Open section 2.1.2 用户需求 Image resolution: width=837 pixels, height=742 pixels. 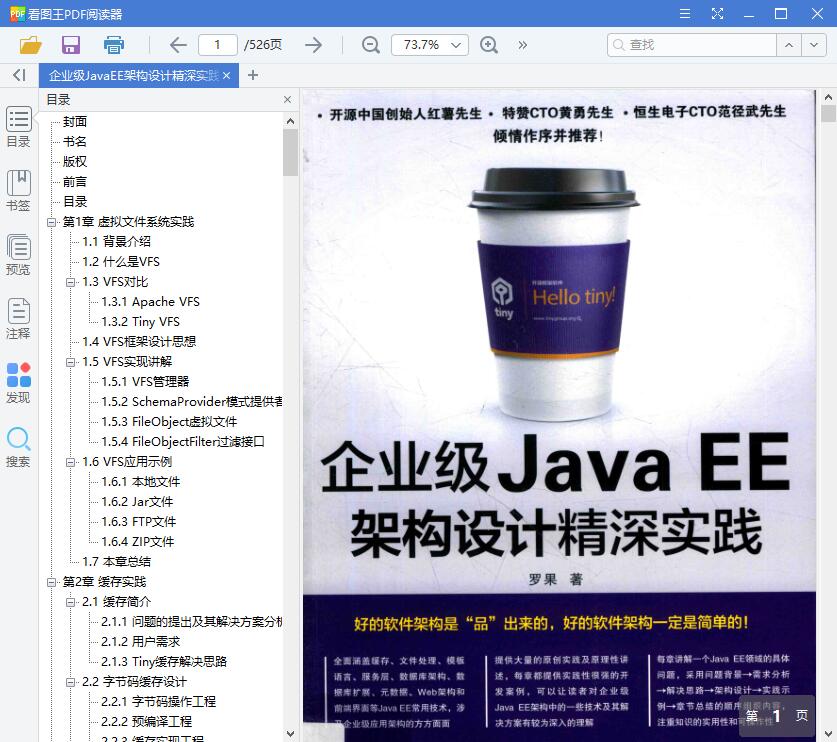[x=141, y=642]
